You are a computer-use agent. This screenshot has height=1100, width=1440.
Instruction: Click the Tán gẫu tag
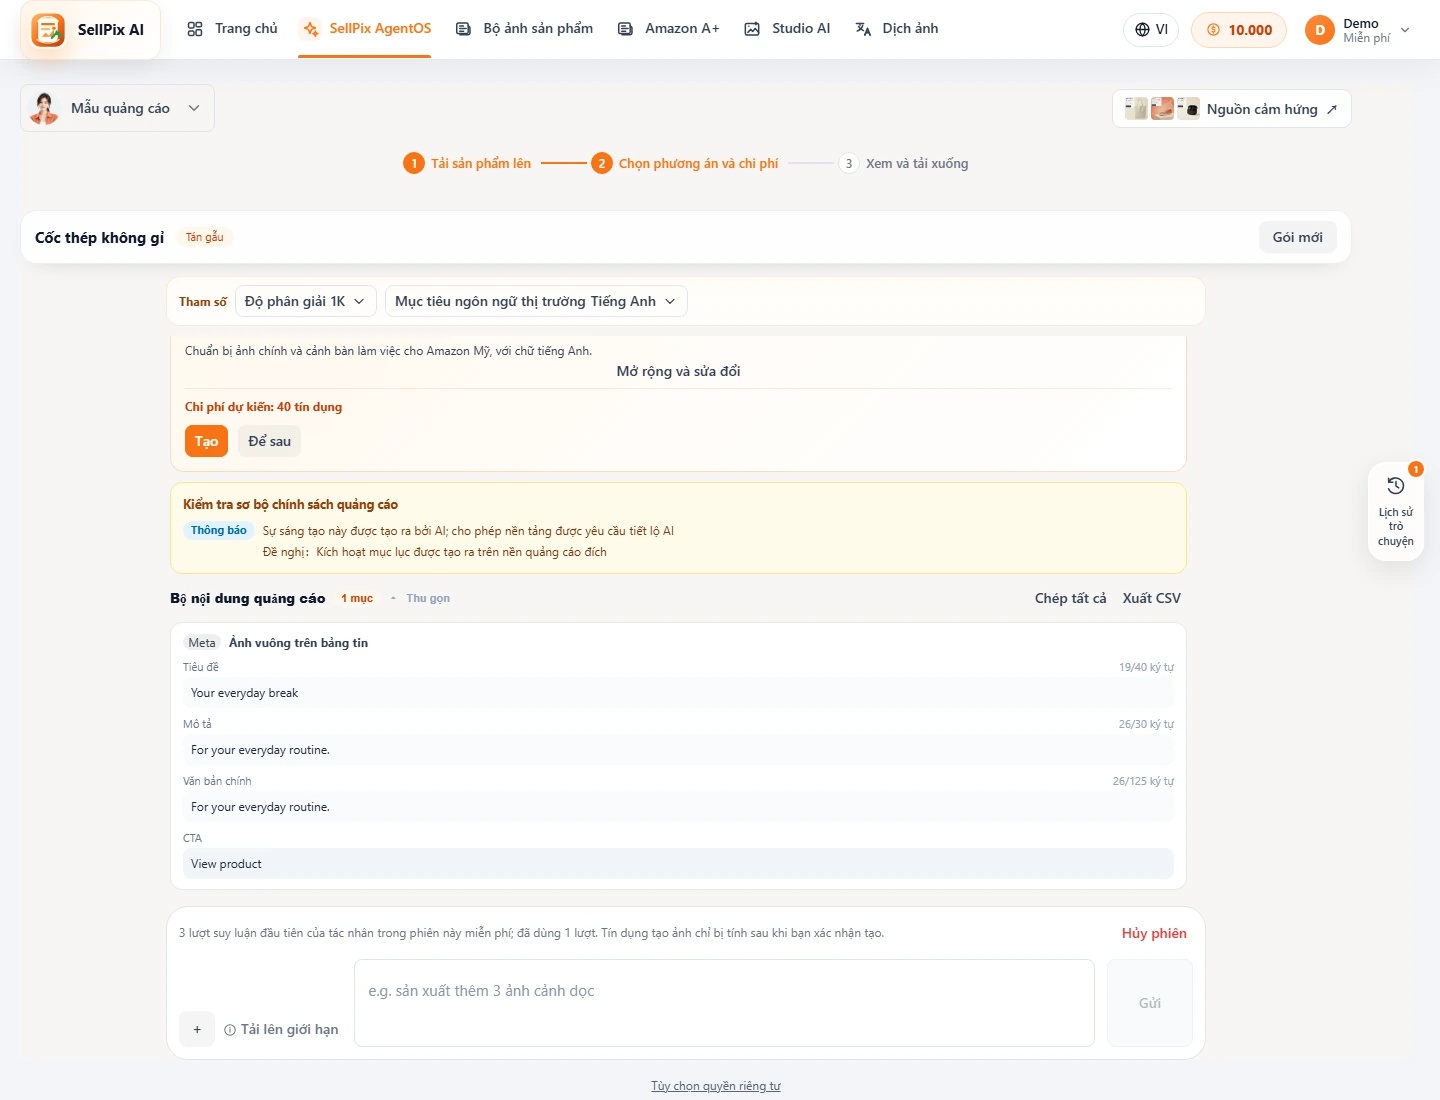(x=205, y=237)
